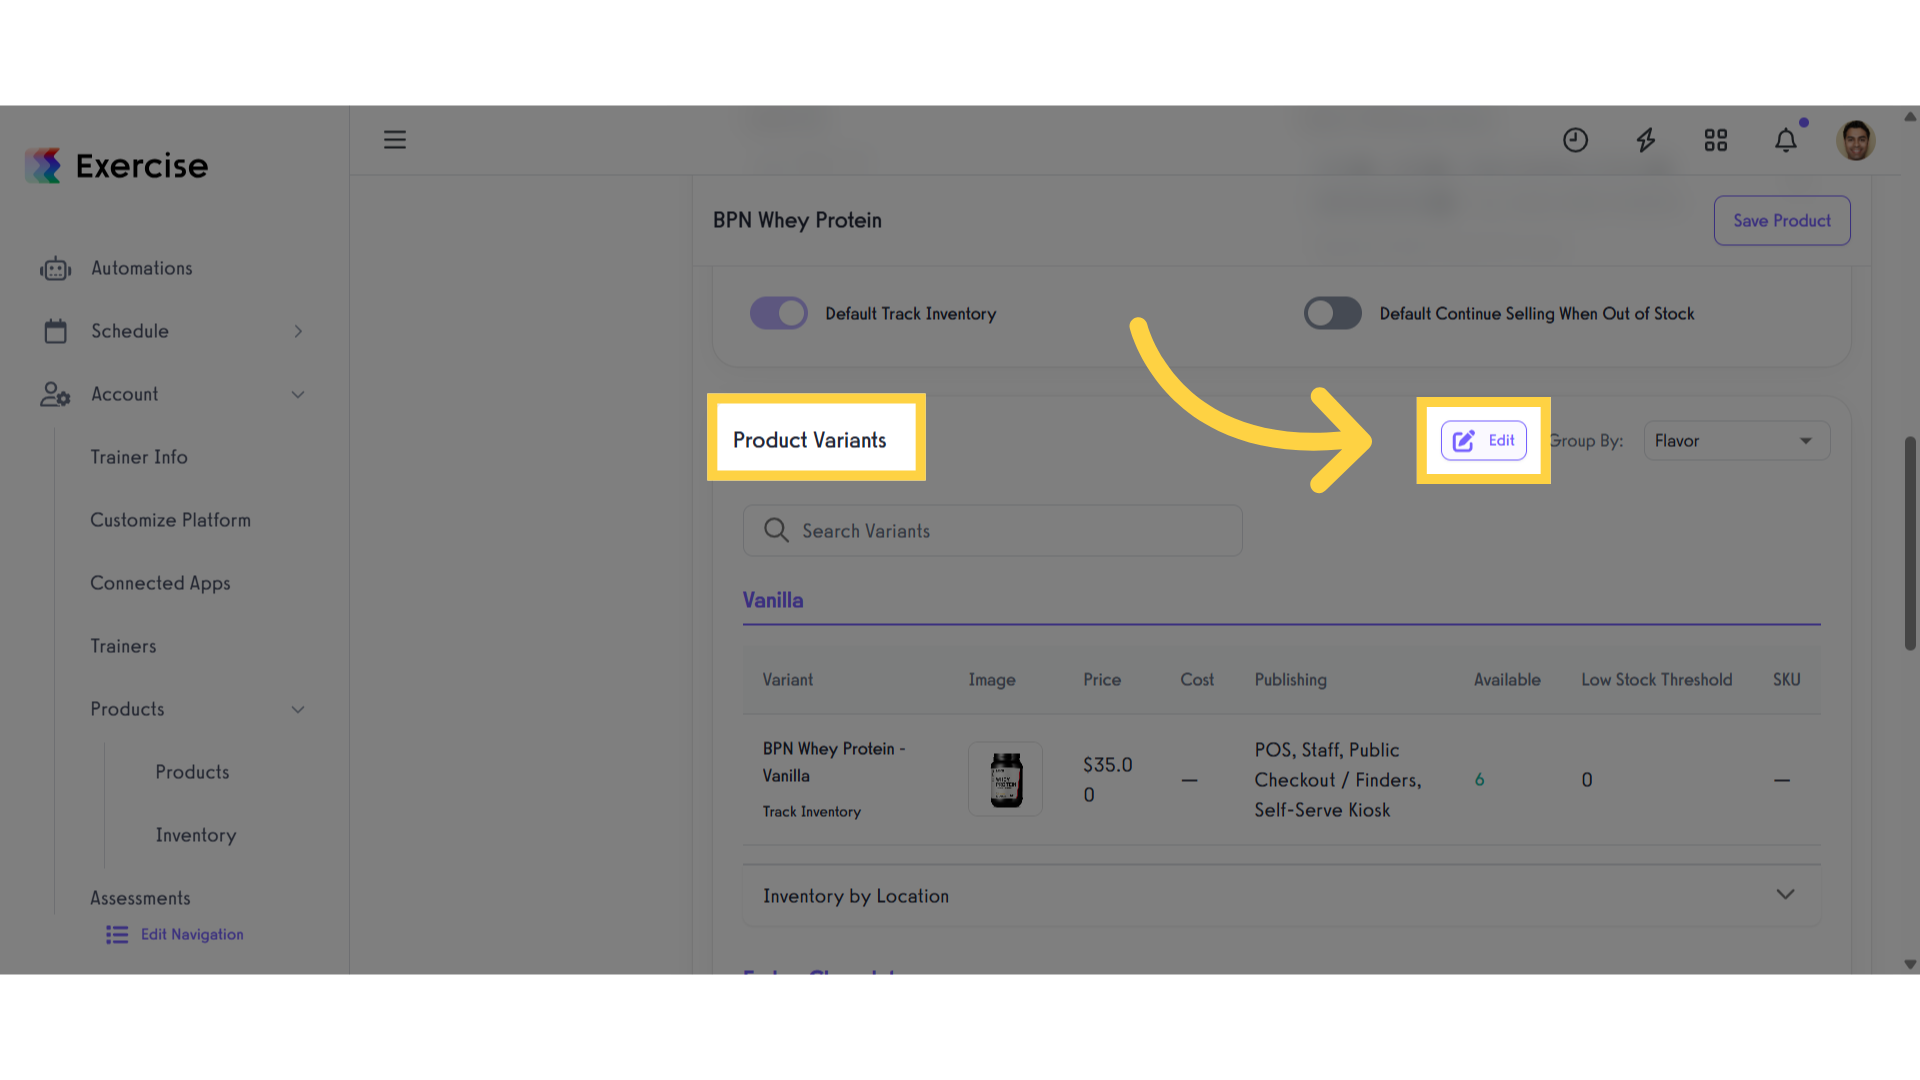The width and height of the screenshot is (1920, 1080).
Task: Open the Group By Flavor dropdown
Action: point(1737,441)
